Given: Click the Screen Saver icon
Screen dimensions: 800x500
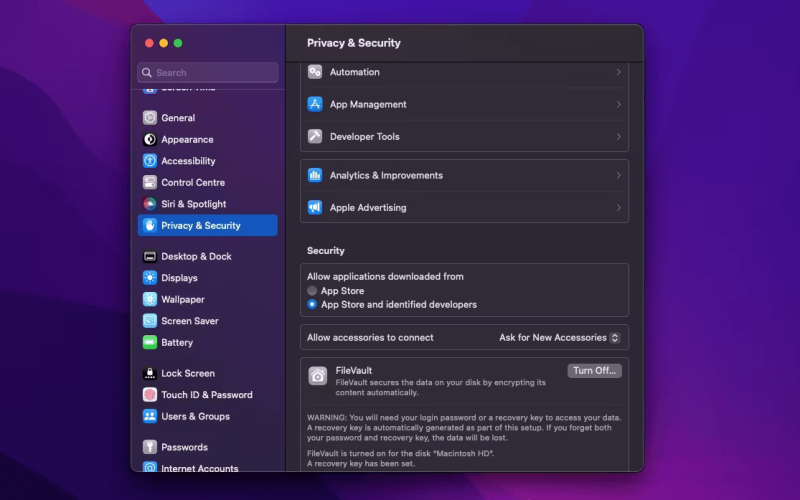Looking at the screenshot, I should point(149,320).
